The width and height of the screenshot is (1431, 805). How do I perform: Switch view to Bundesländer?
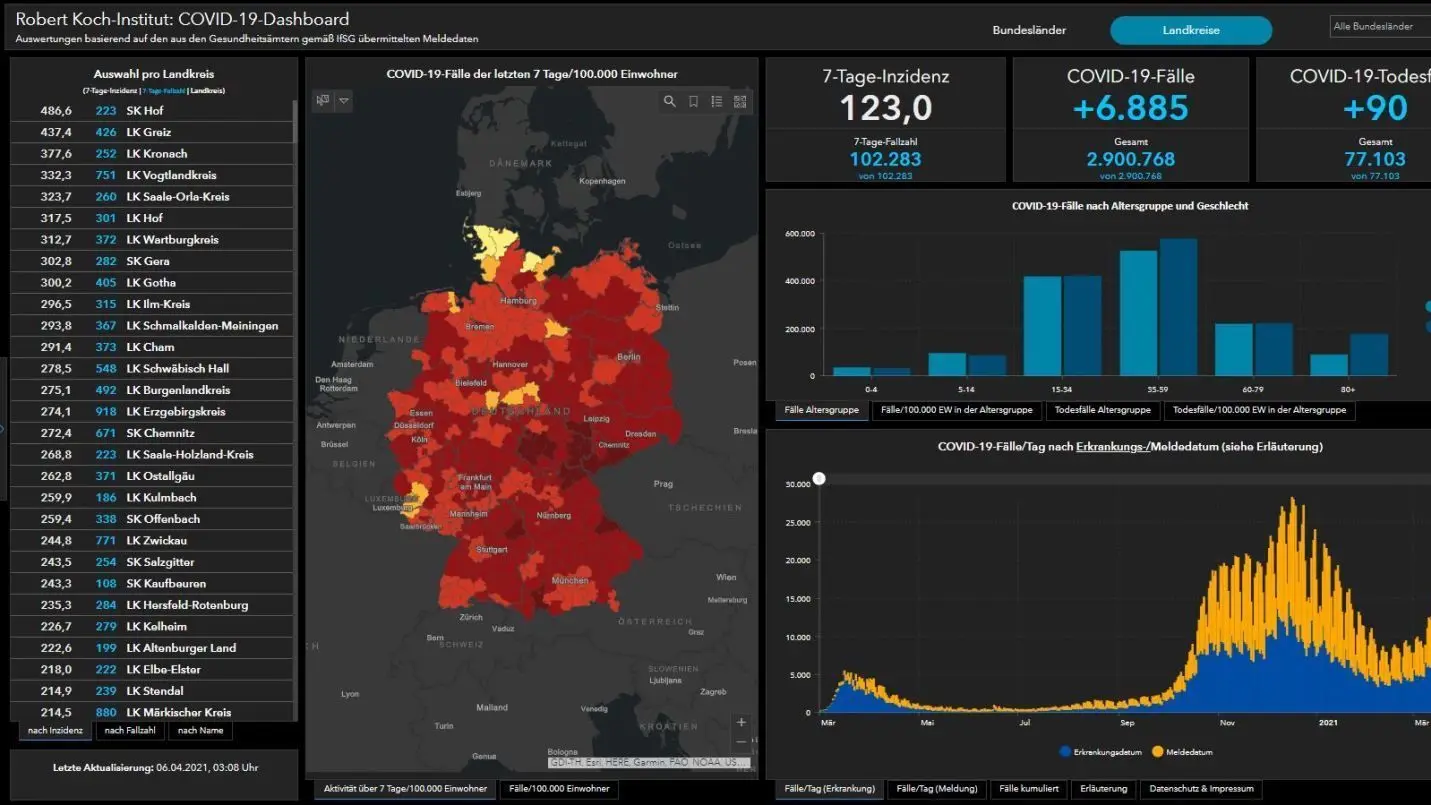pyautogui.click(x=1029, y=30)
